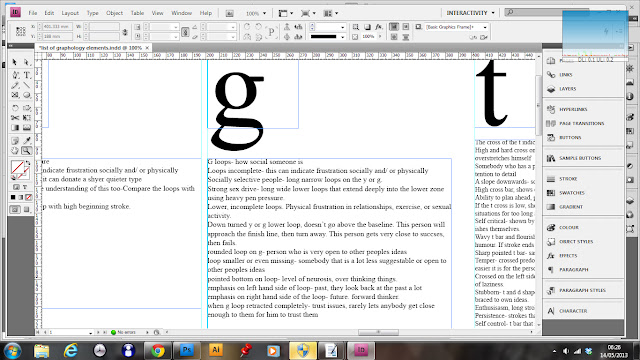Viewport: 640px width, 360px height.
Task: Open the Paragraph panel
Action: [x=573, y=269]
